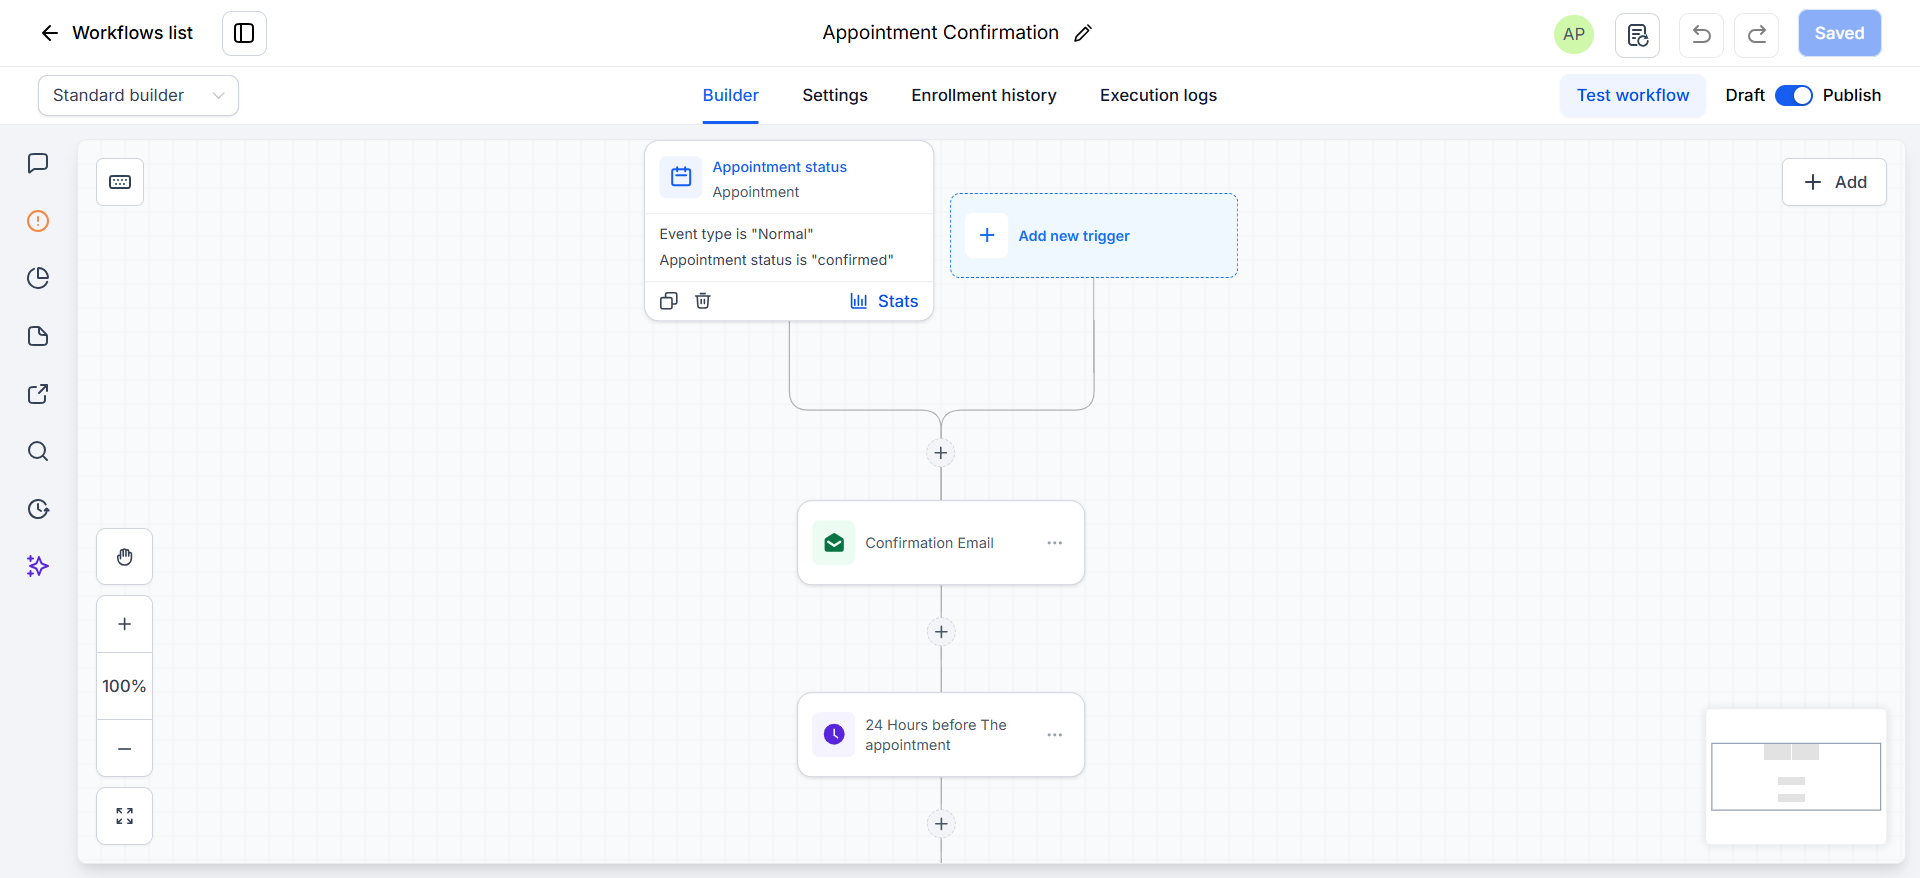Add step below Confirmation Email
The image size is (1920, 878).
pos(941,632)
